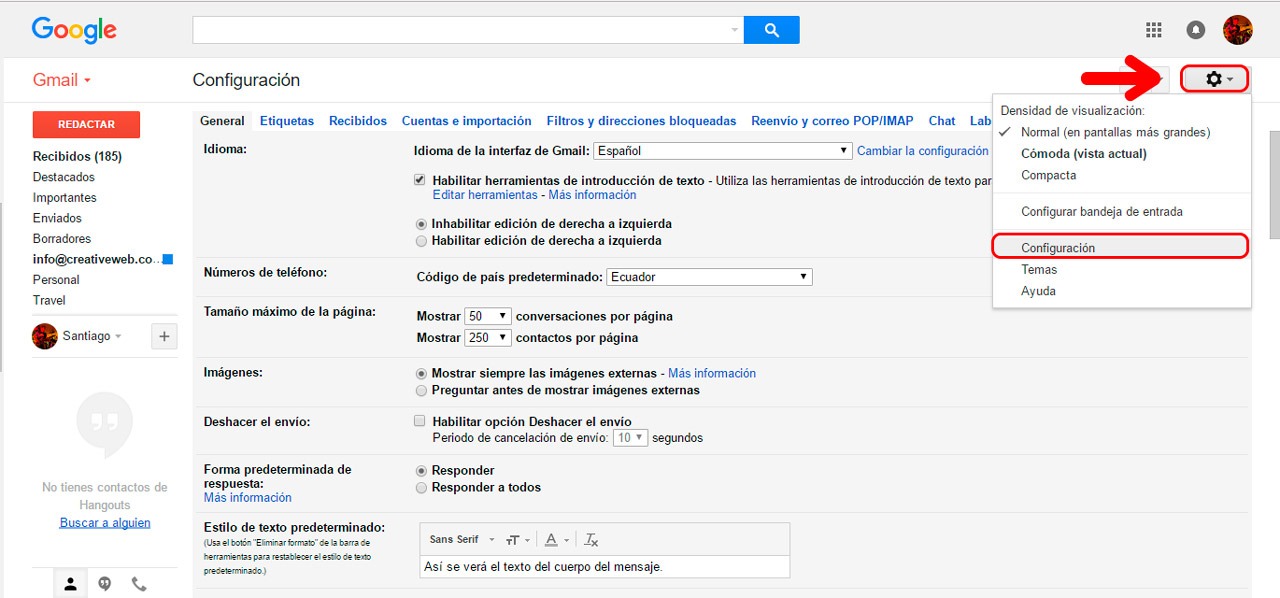
Task: Open the Gmail interface language dropdown
Action: click(x=722, y=151)
